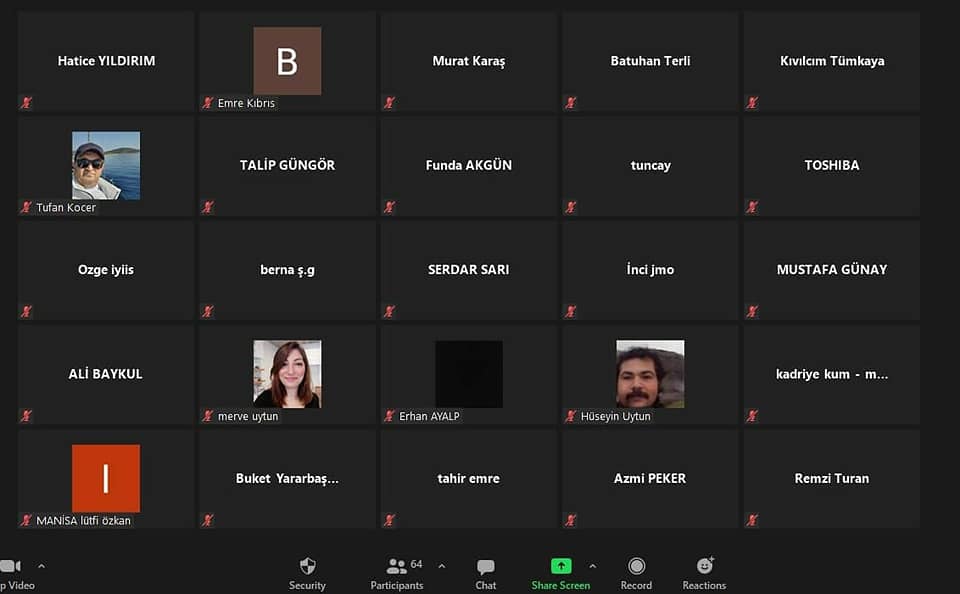The width and height of the screenshot is (960, 594).
Task: Click the muted mic icon on İnci jmo tile
Action: click(571, 312)
